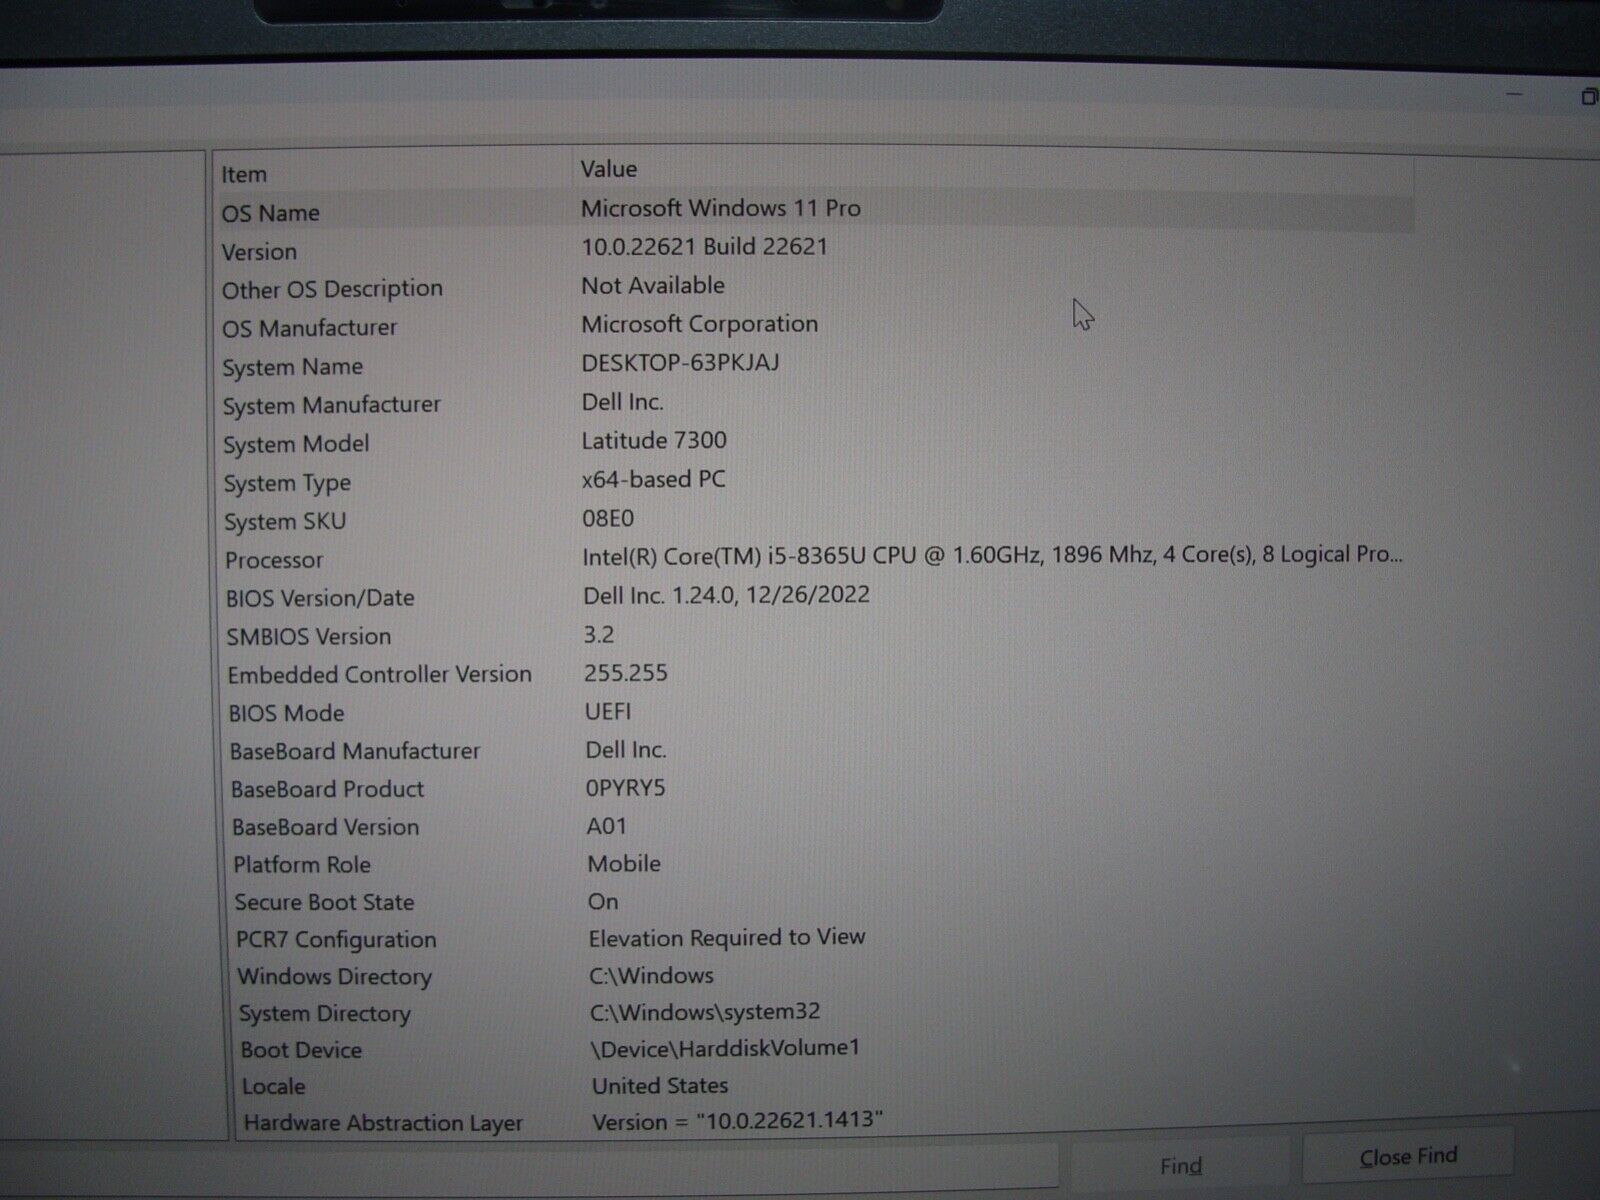
Task: Select the Secure Boot value On
Action: coord(603,902)
